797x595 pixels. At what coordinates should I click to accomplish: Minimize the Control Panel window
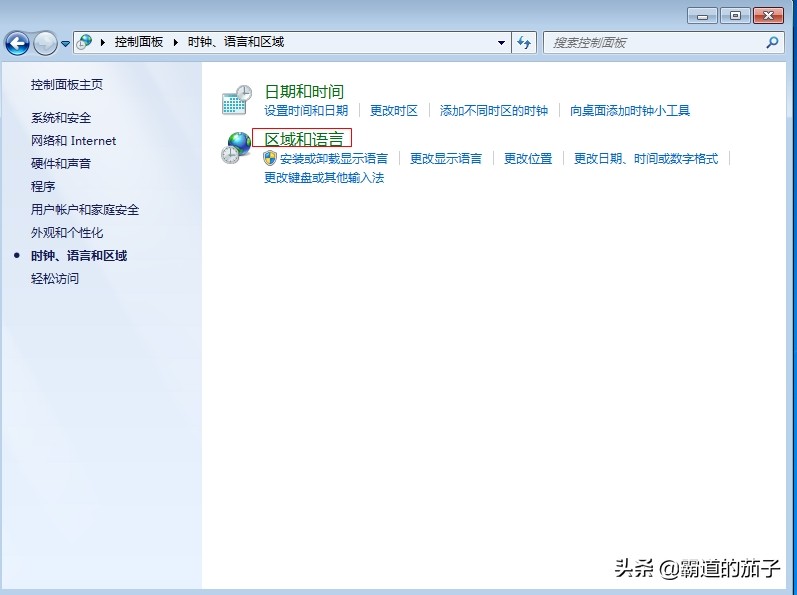(702, 16)
